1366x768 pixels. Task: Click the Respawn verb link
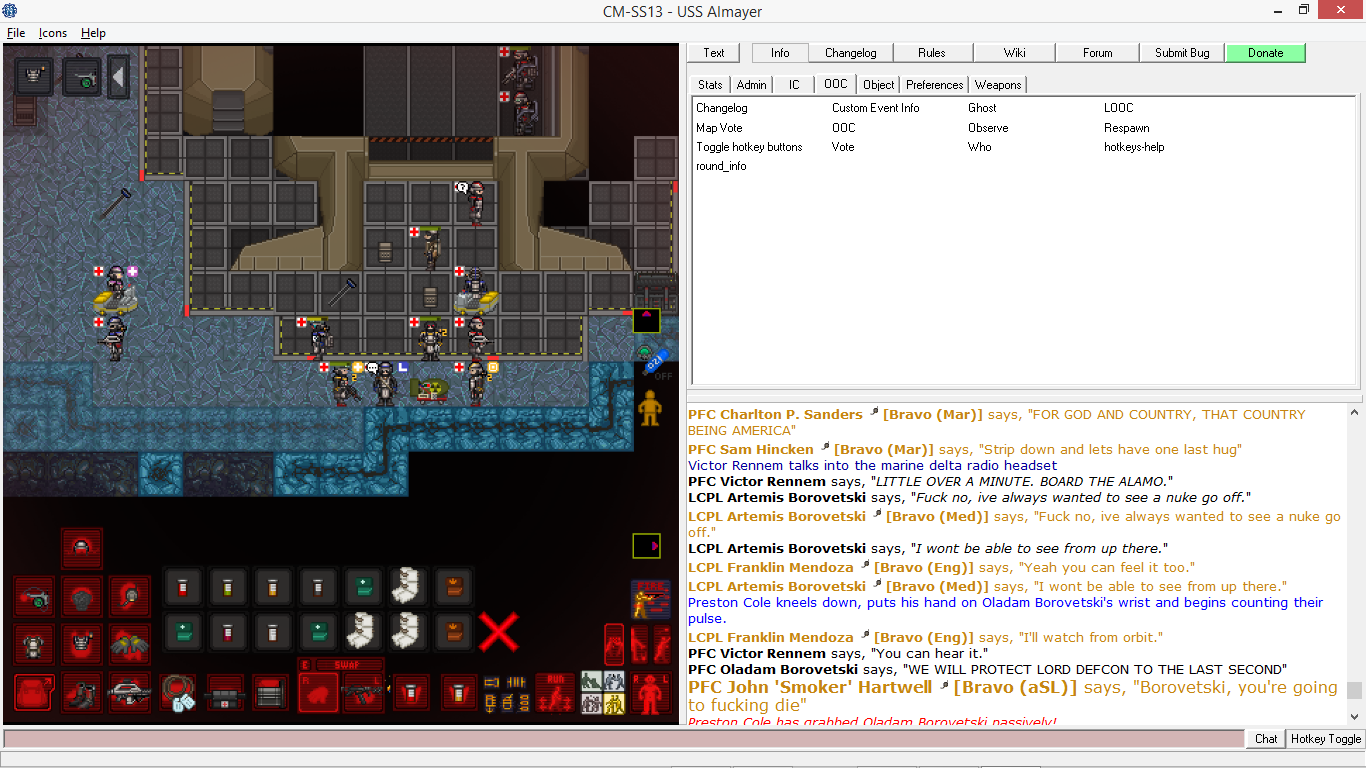1126,128
